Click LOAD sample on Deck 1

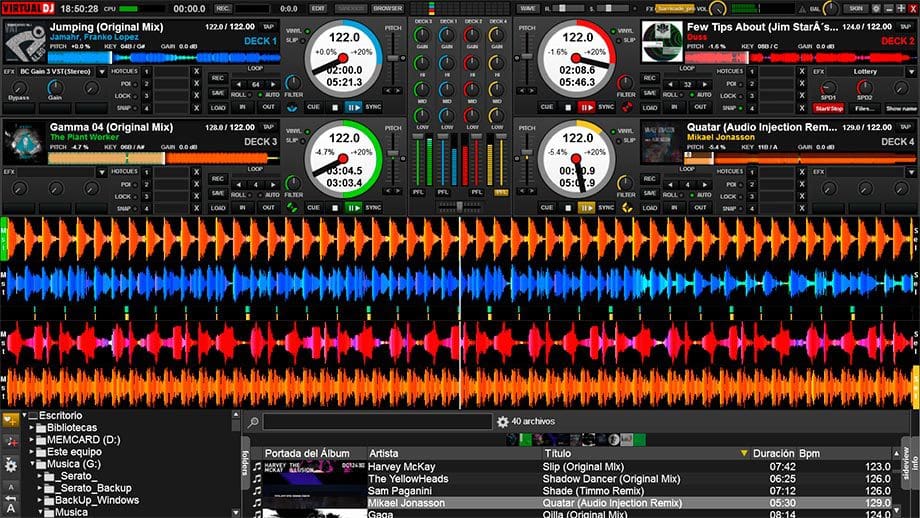click(218, 108)
